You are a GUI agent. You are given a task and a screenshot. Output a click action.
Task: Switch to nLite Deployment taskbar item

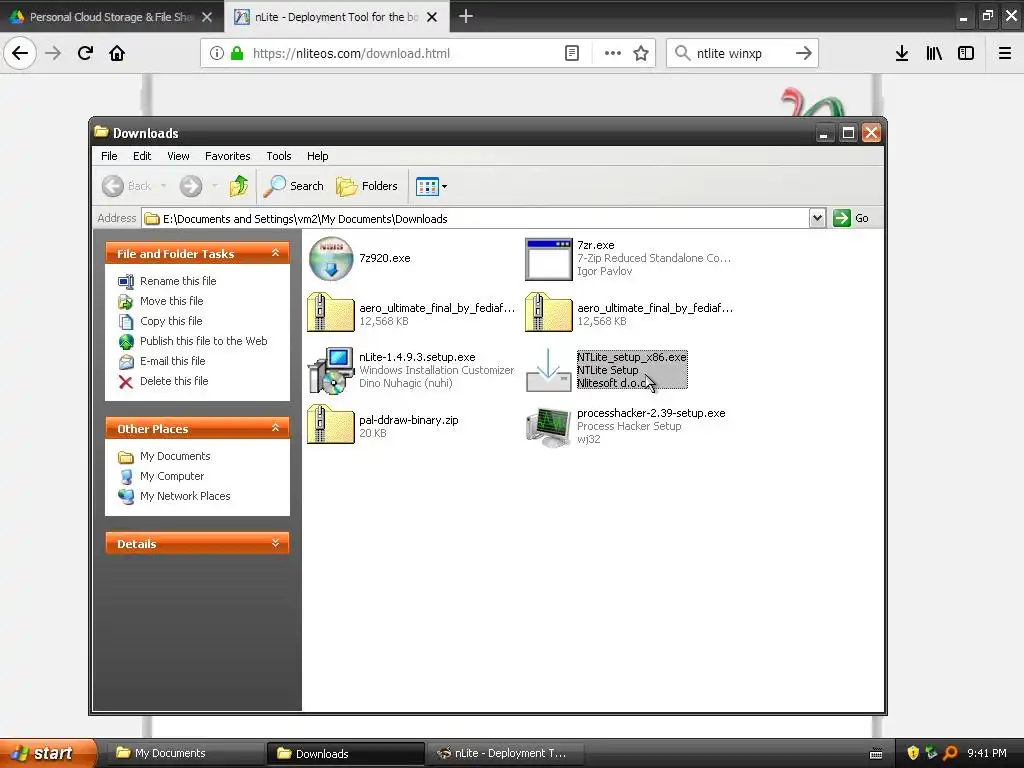503,753
